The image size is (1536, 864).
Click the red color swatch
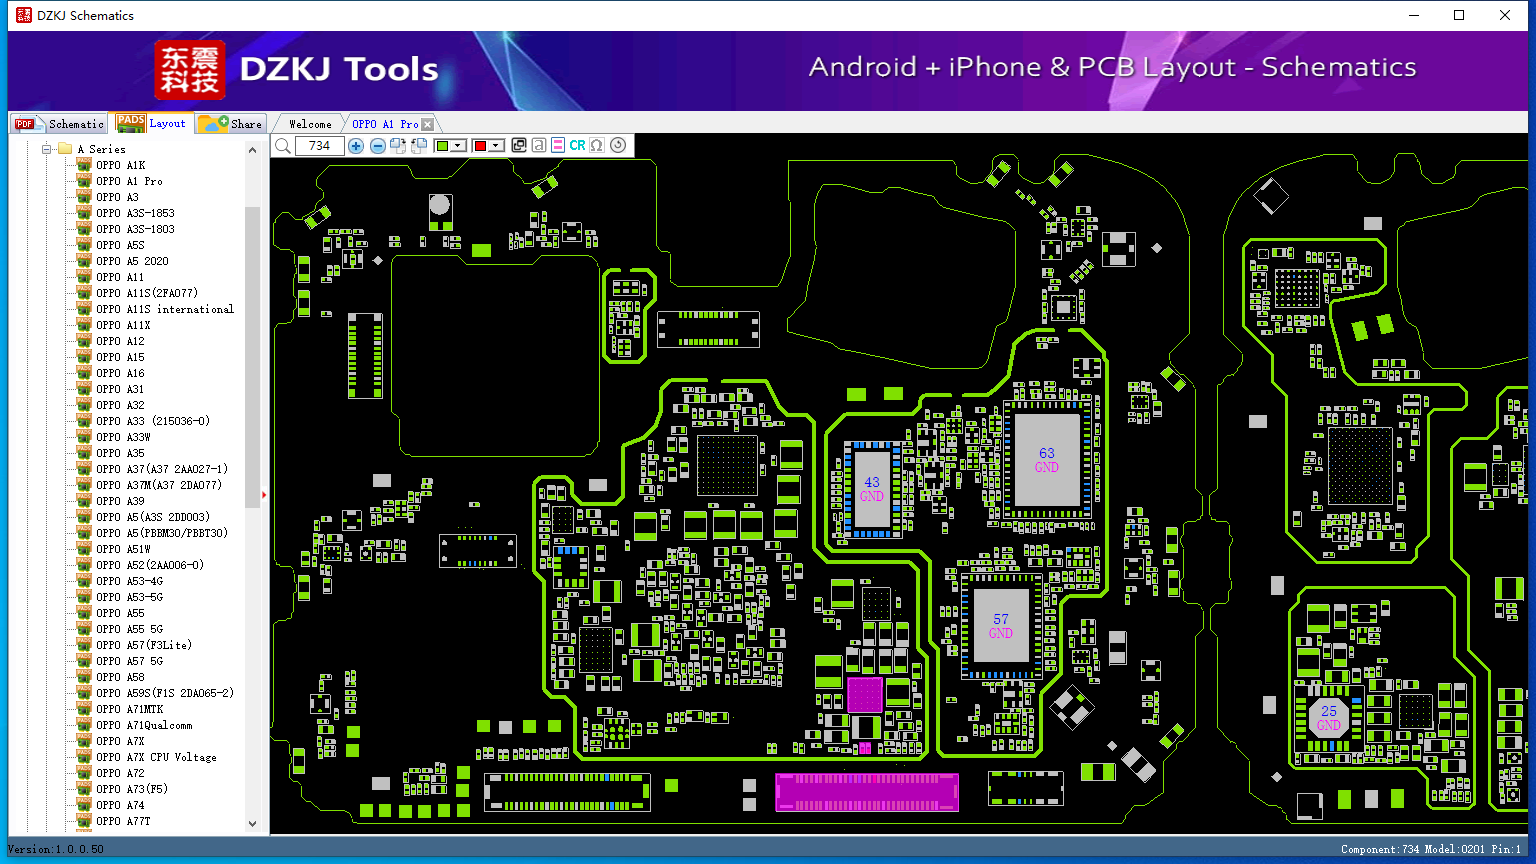tap(480, 146)
